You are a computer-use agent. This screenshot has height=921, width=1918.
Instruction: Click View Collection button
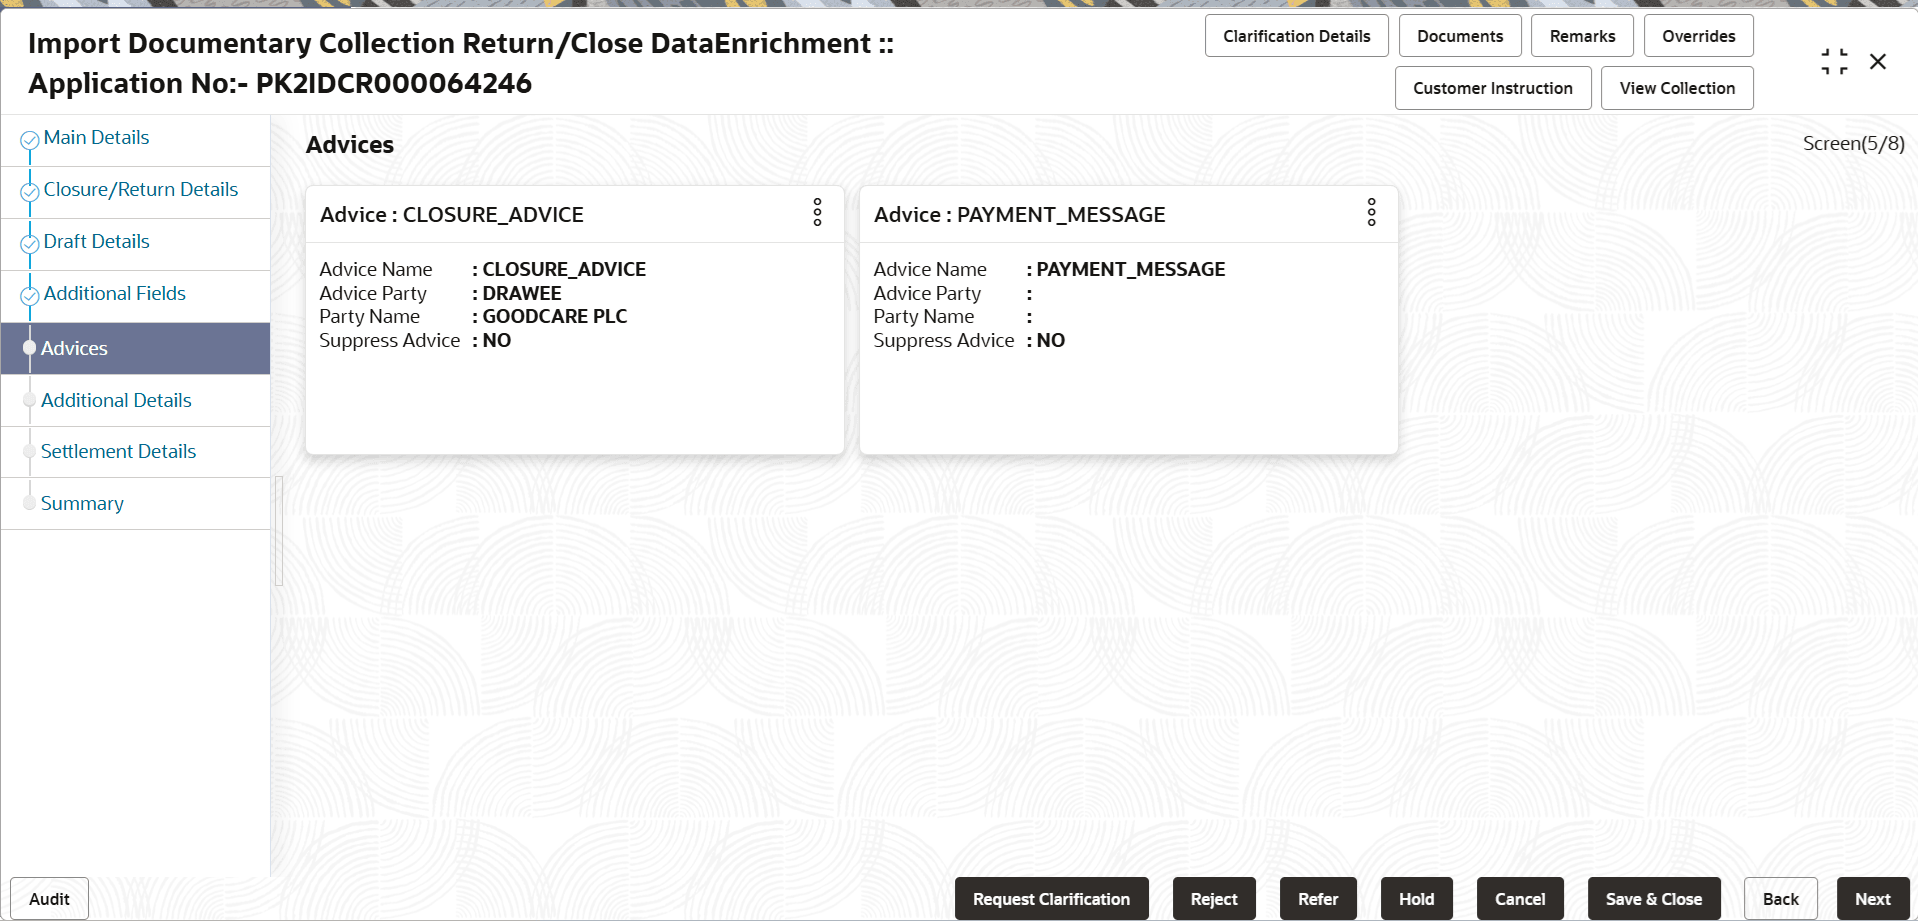(x=1677, y=88)
